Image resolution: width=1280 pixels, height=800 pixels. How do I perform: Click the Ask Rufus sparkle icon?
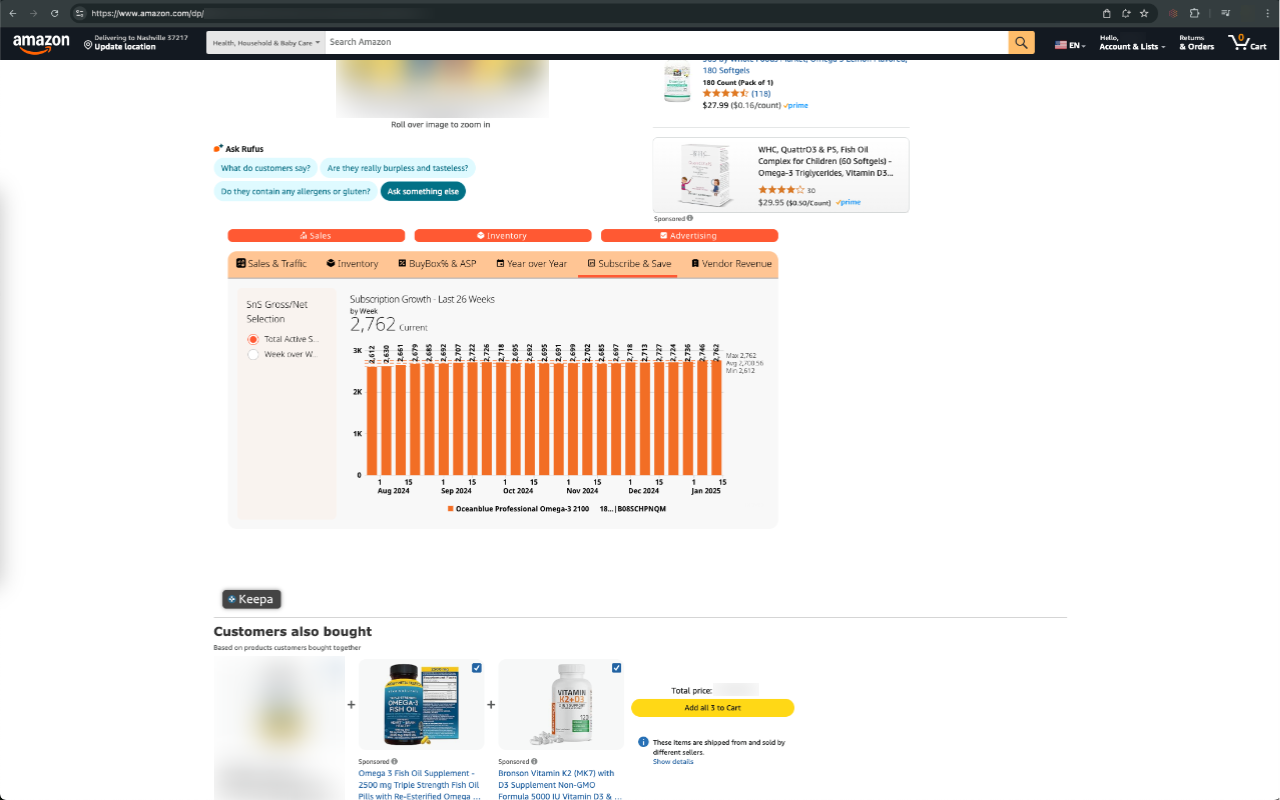point(218,149)
